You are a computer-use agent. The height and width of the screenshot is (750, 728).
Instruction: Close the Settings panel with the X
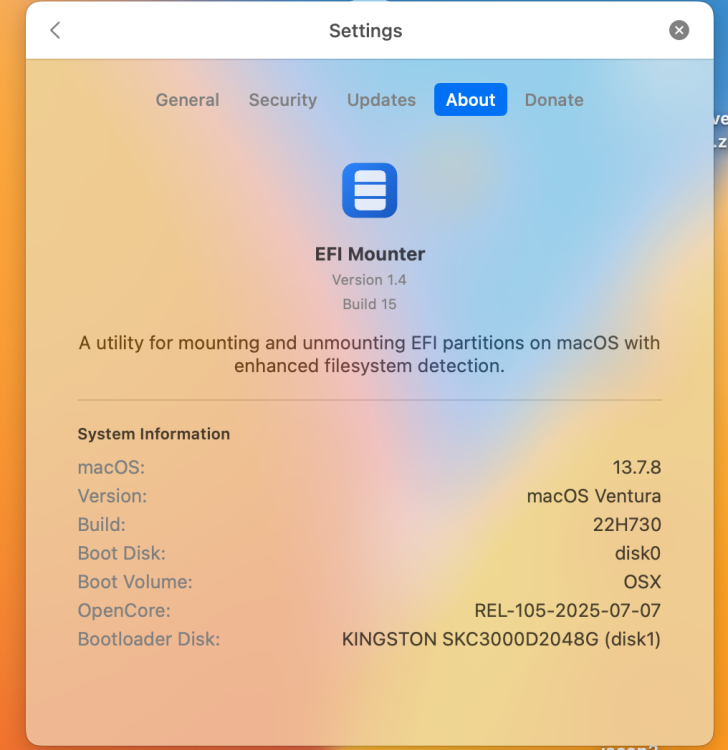pyautogui.click(x=679, y=30)
